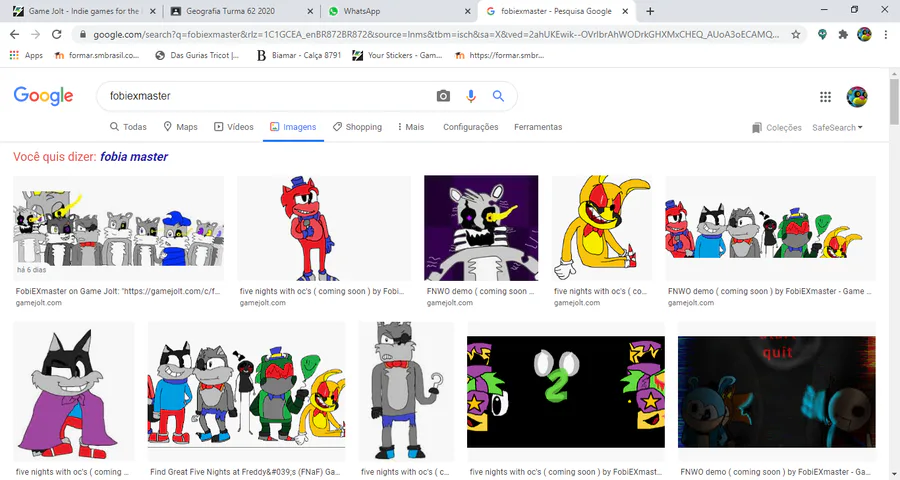Open dark 'quit' menu screenshot thumbnail
Screen dimensions: 900x480
point(777,392)
